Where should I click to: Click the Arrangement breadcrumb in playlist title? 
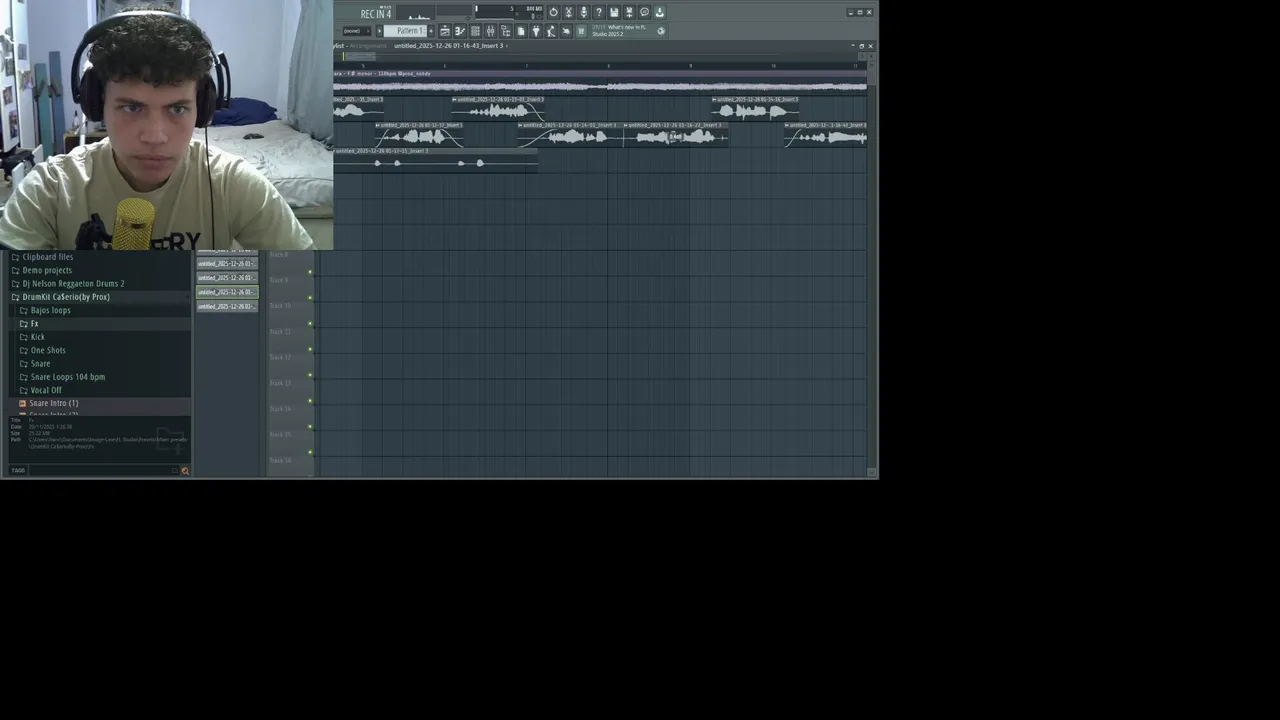click(x=367, y=46)
